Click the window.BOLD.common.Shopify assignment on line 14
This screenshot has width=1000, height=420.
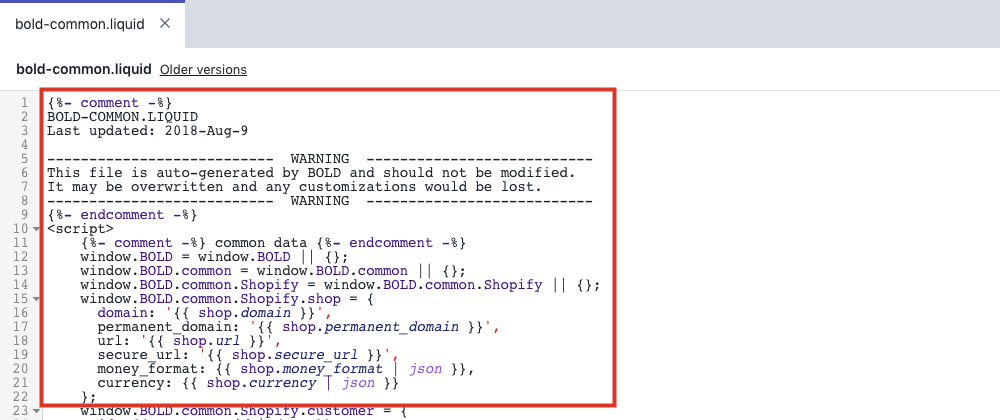341,285
